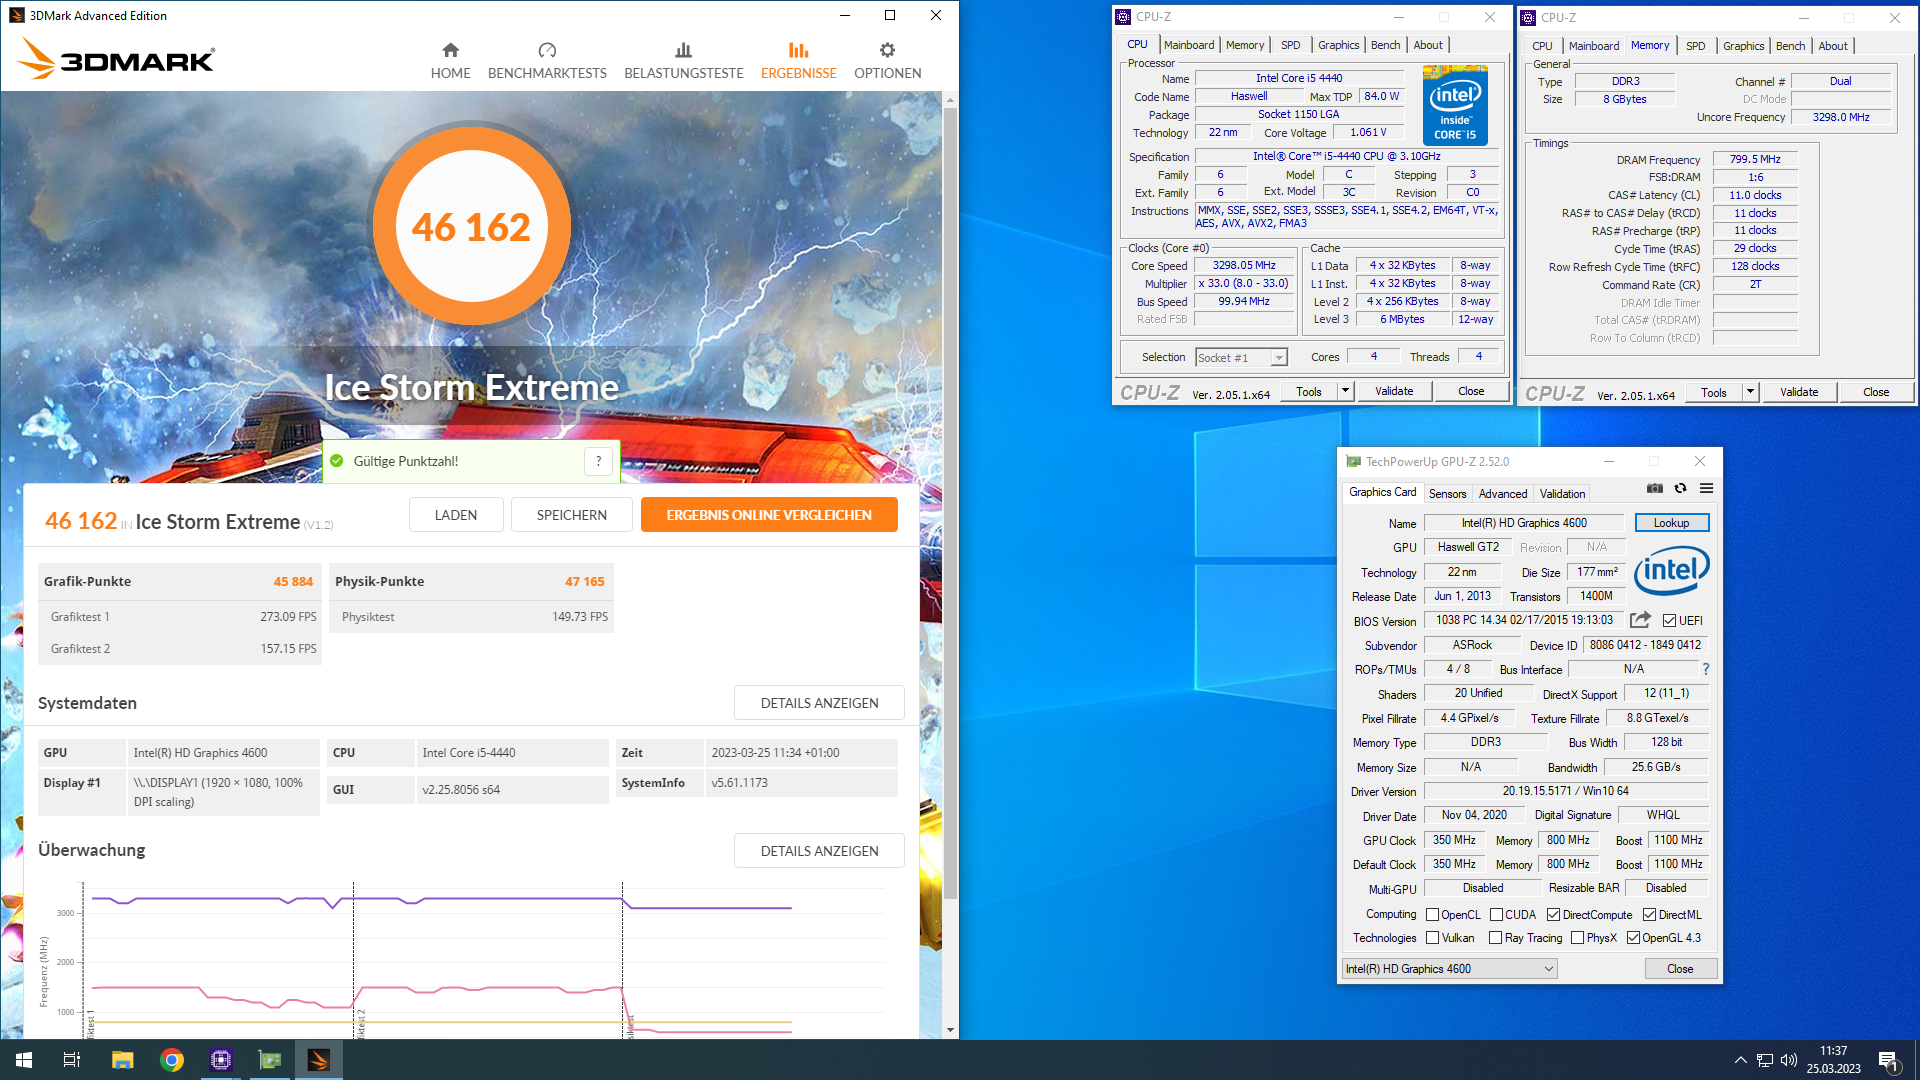Viewport: 1920px width, 1080px height.
Task: Click the Bus Interface question mark in GPU-Z
Action: tap(1706, 669)
